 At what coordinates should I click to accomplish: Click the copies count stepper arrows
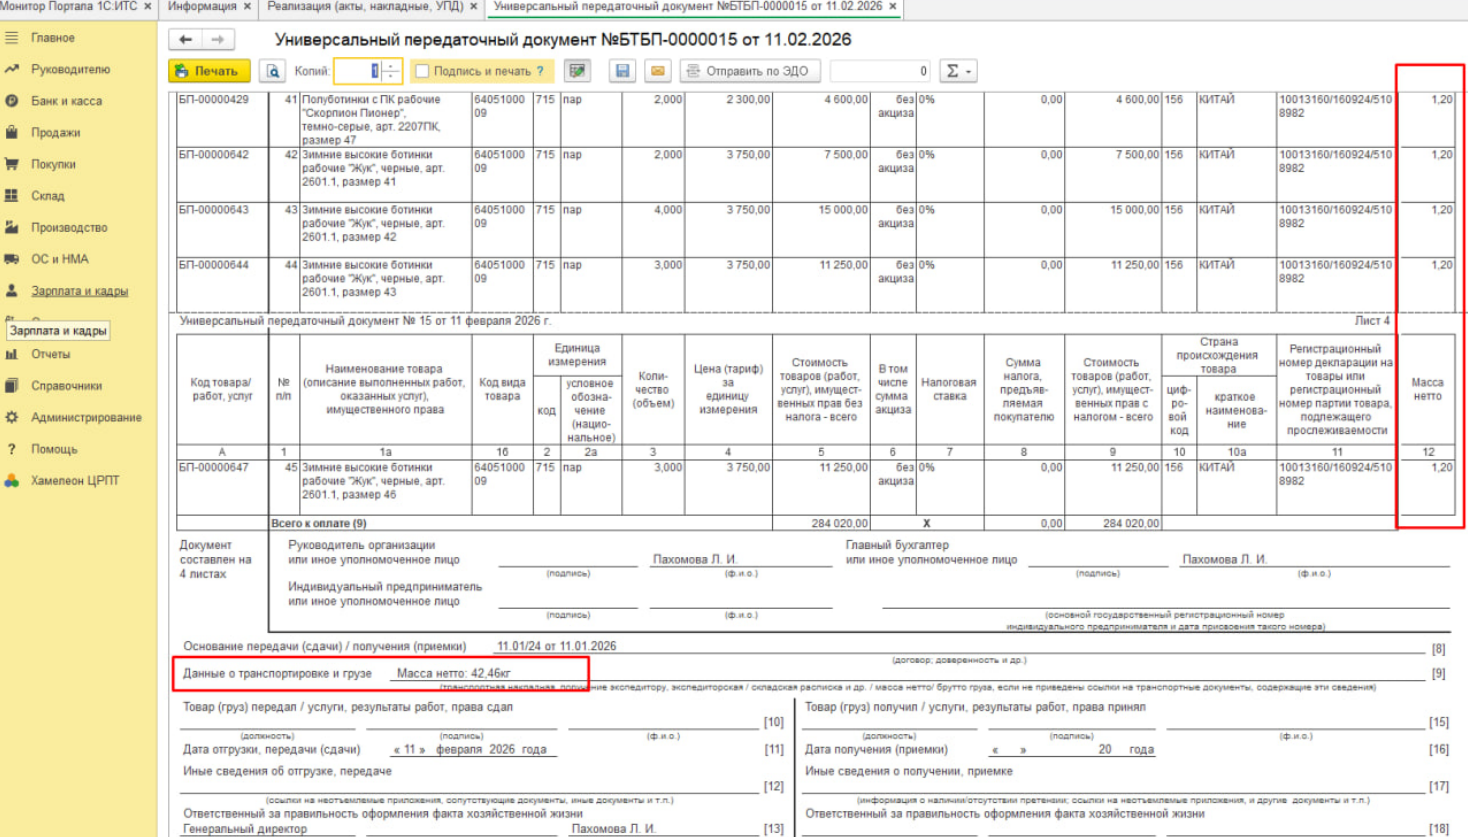[391, 71]
